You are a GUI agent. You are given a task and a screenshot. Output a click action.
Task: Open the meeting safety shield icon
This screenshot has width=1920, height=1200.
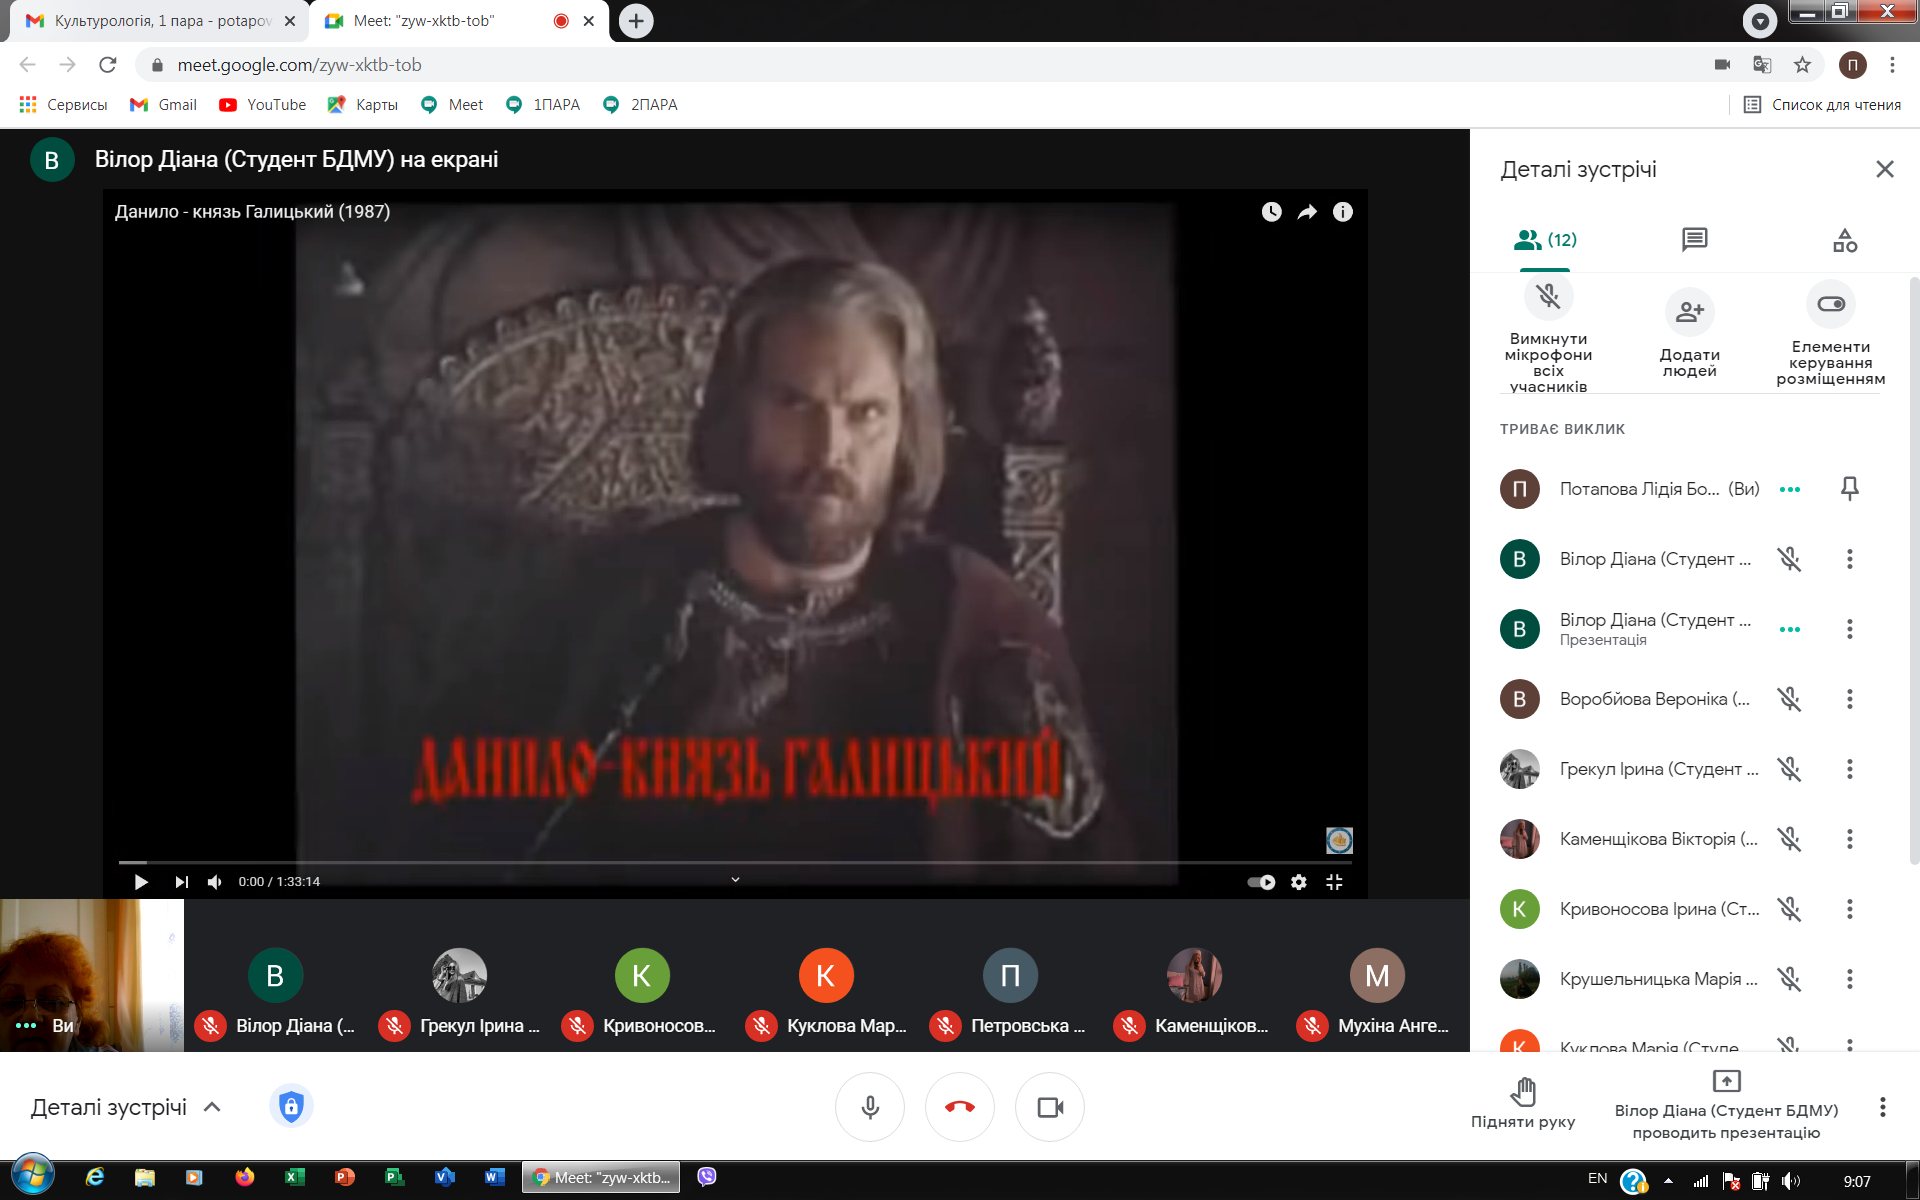(x=291, y=1106)
